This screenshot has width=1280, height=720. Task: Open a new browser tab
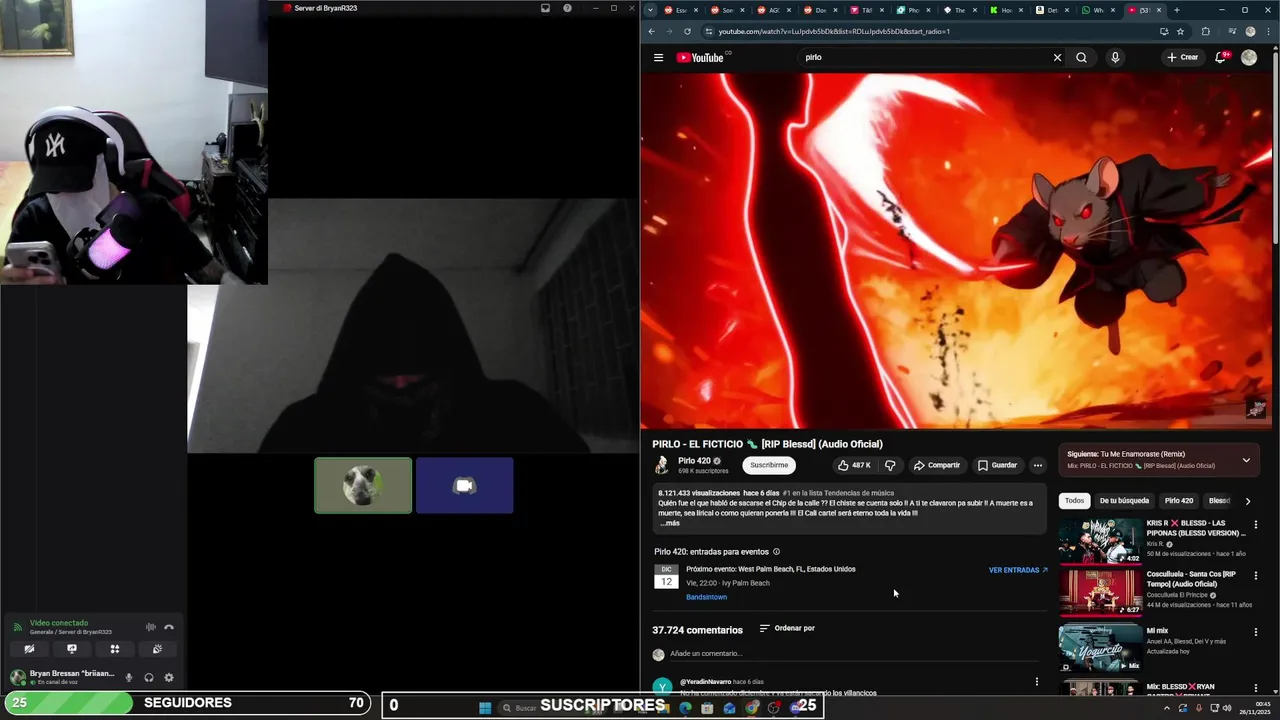pos(1177,10)
